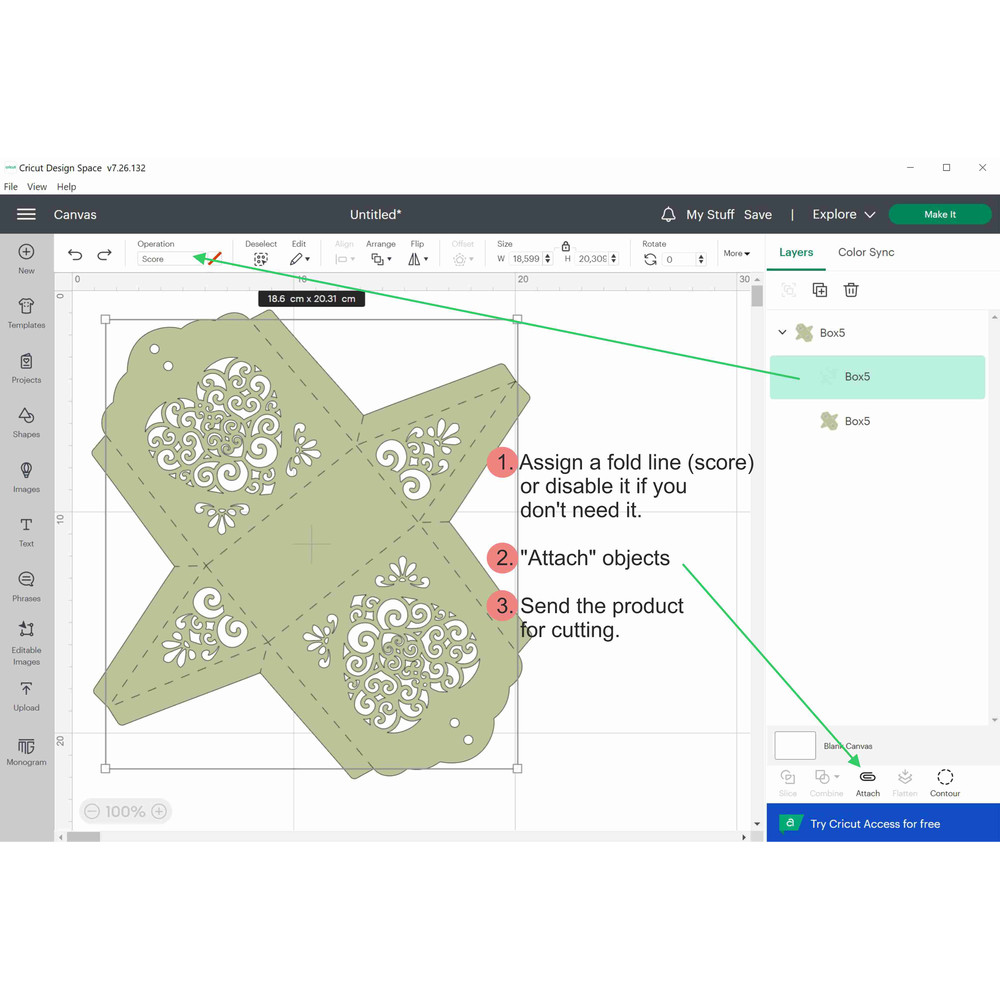1000x1000 pixels.
Task: Open the Templates panel
Action: 26,312
